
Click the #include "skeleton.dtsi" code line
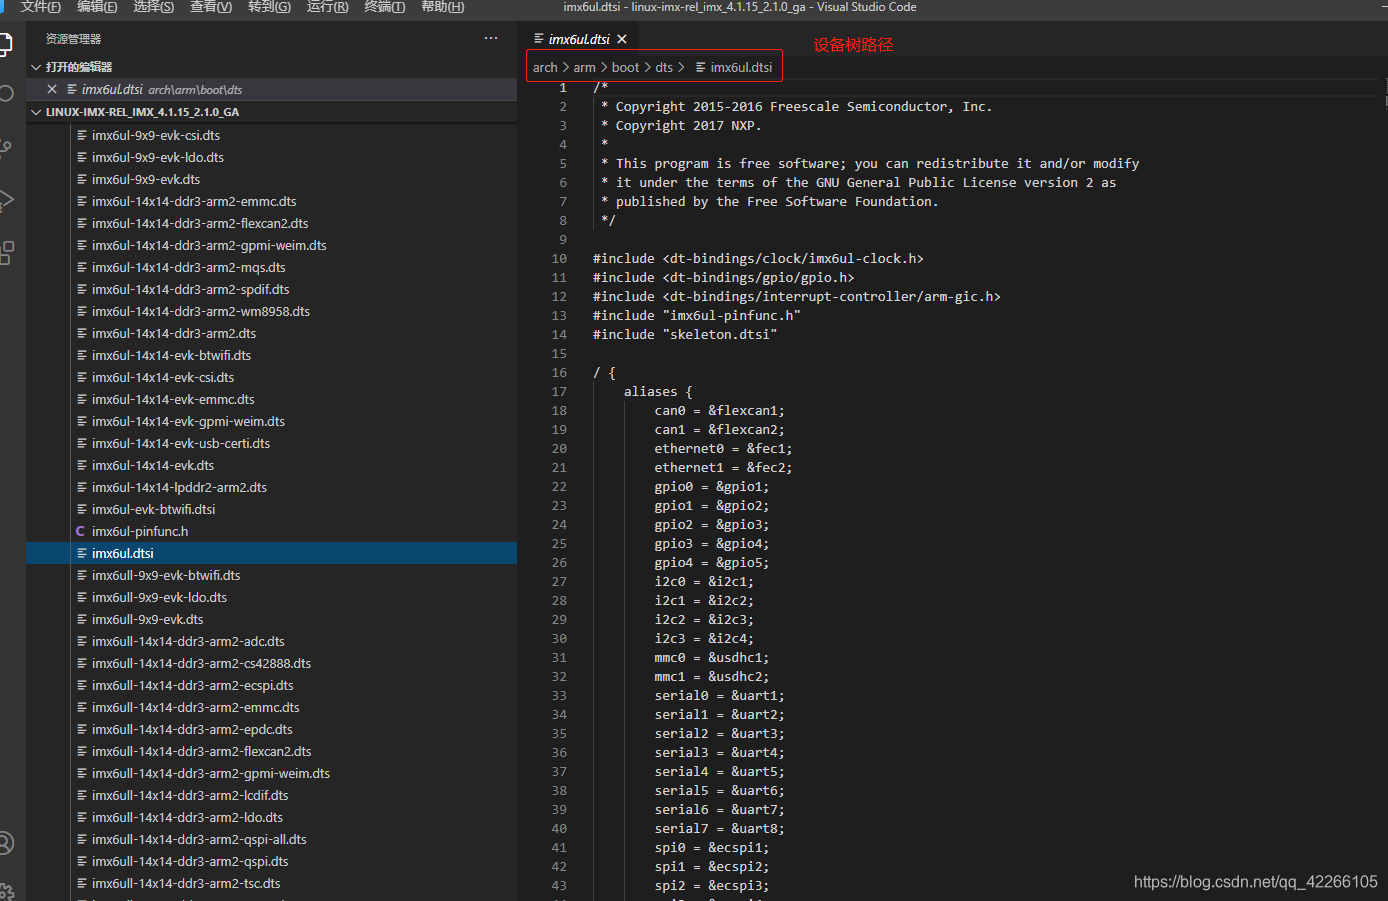tap(685, 335)
